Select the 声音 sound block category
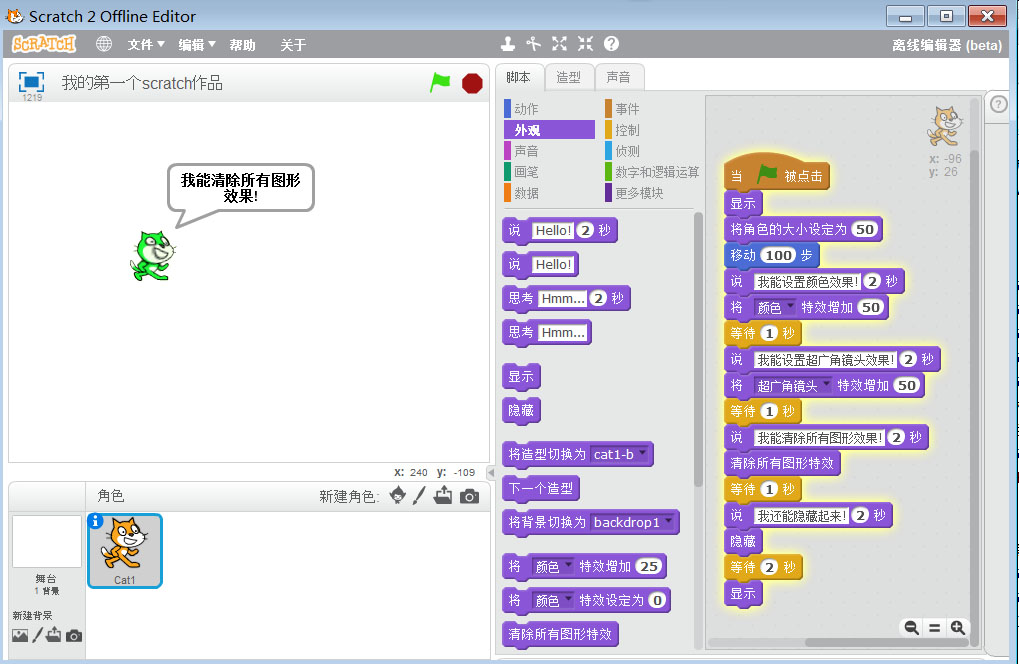This screenshot has height=664, width=1019. [x=549, y=151]
